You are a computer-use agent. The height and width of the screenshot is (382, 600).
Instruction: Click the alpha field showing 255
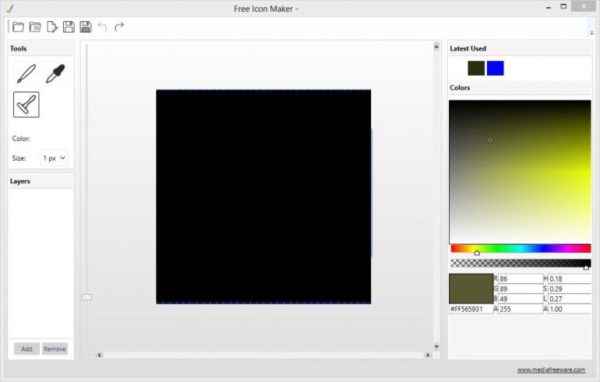pos(520,309)
